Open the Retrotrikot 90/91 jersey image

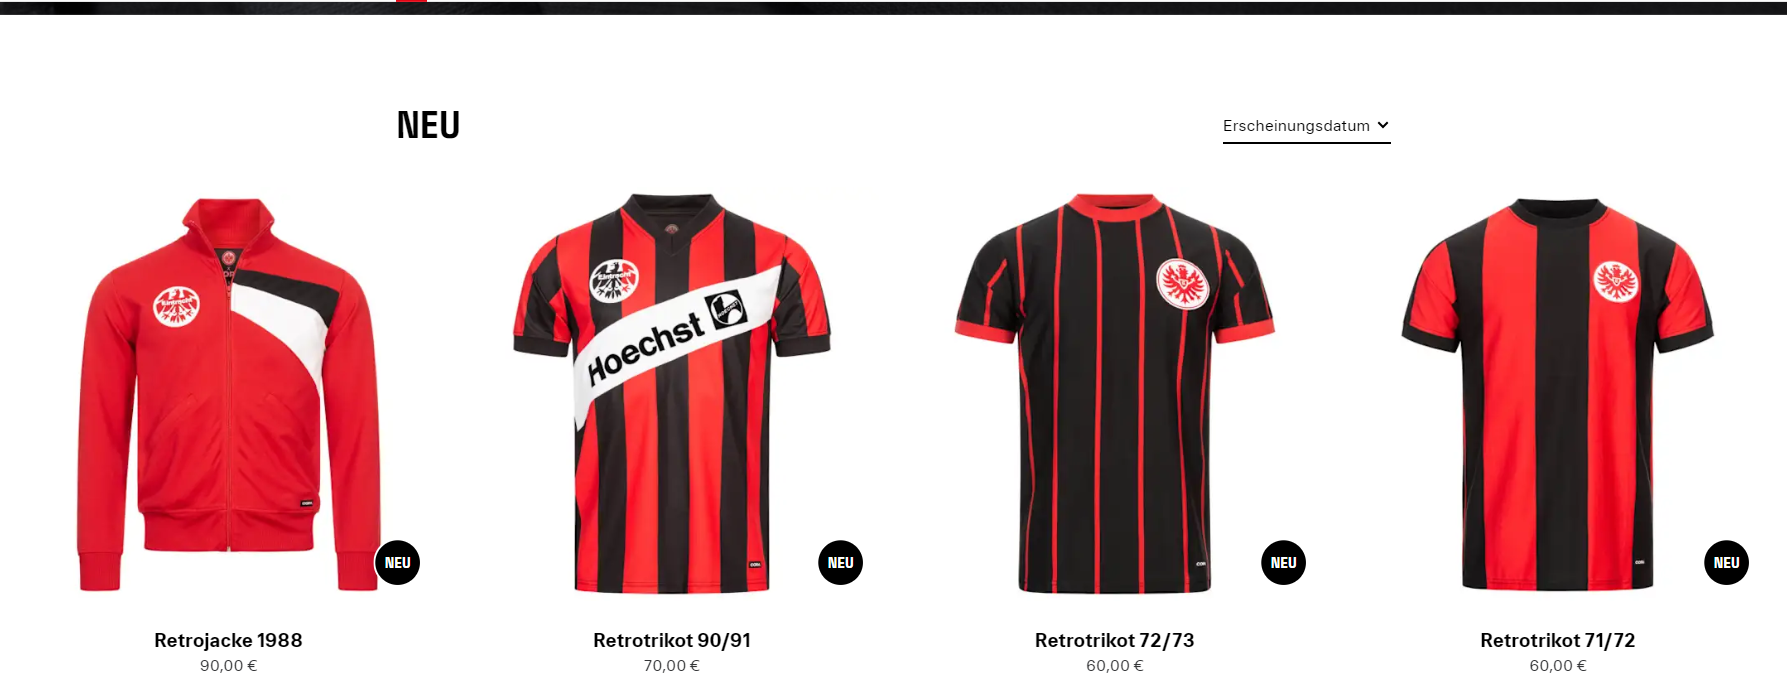pyautogui.click(x=672, y=394)
